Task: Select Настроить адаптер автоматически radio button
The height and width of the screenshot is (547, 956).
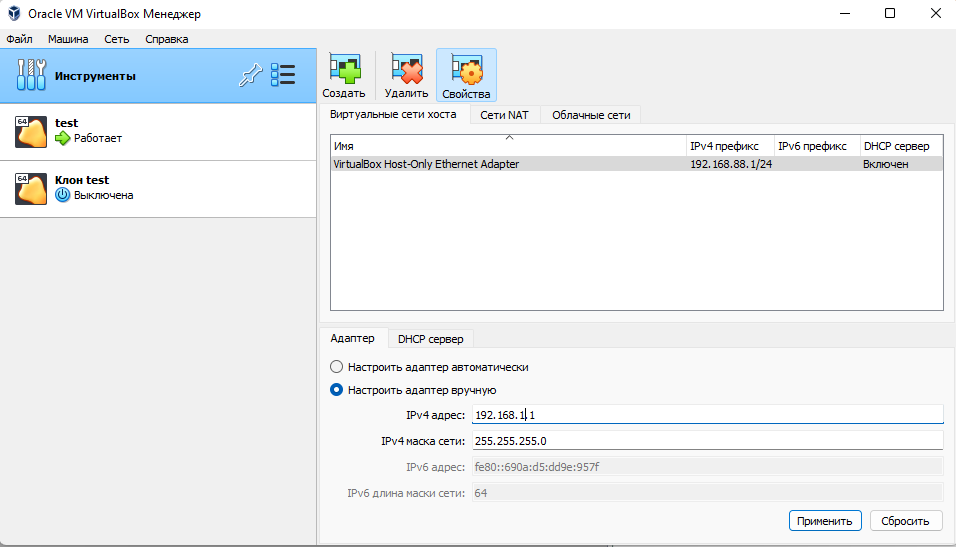Action: point(337,366)
